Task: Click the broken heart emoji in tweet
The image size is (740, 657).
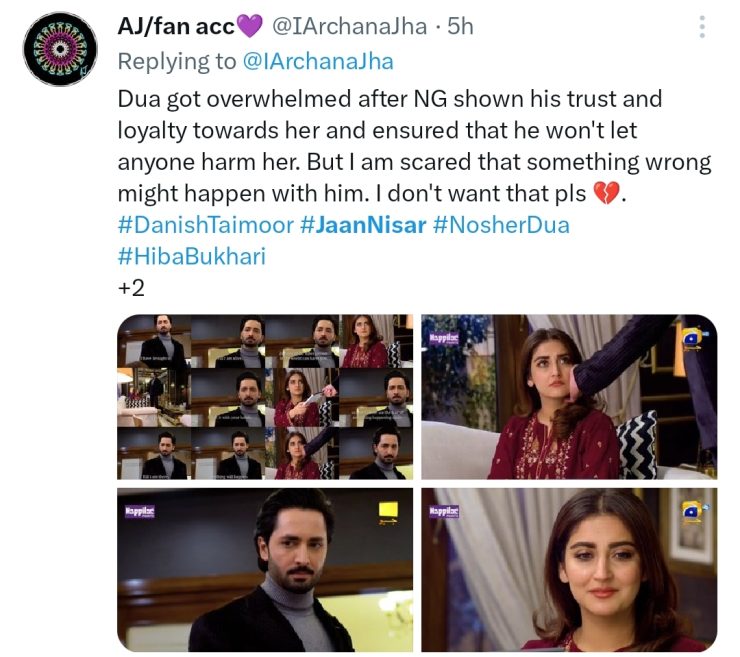Action: pyautogui.click(x=605, y=194)
